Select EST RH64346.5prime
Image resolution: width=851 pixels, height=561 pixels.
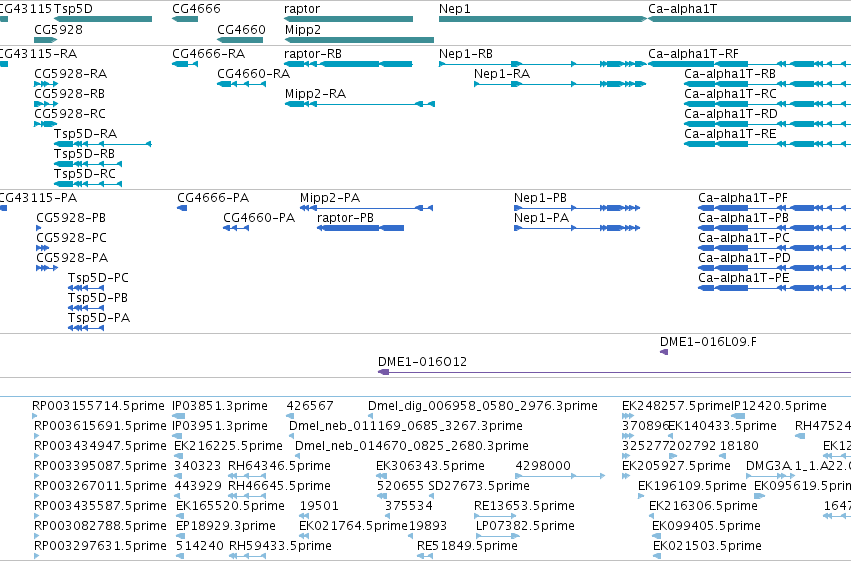[279, 467]
